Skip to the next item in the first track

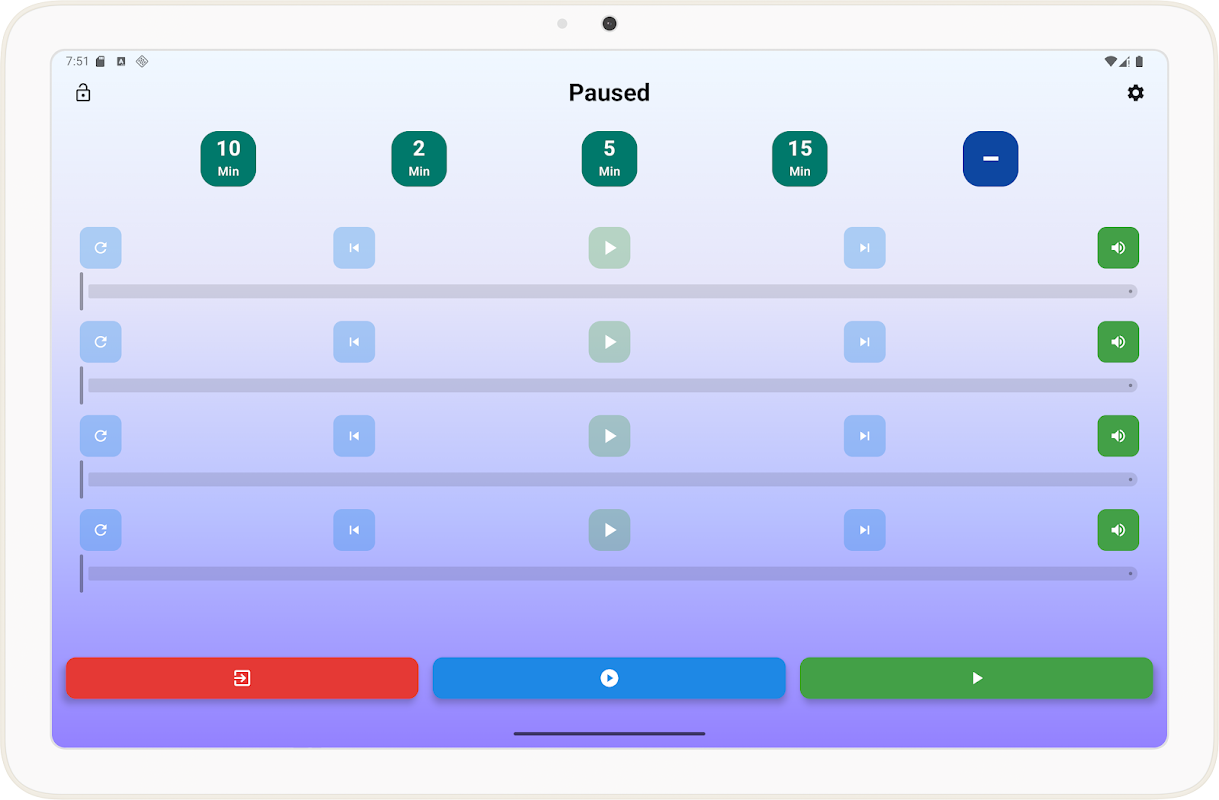864,248
